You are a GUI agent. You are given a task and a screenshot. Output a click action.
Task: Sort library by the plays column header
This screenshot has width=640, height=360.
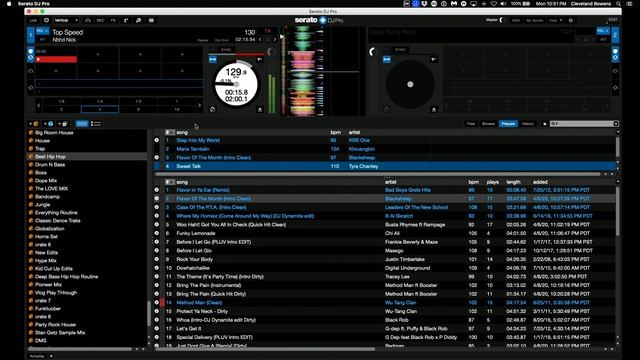click(493, 182)
